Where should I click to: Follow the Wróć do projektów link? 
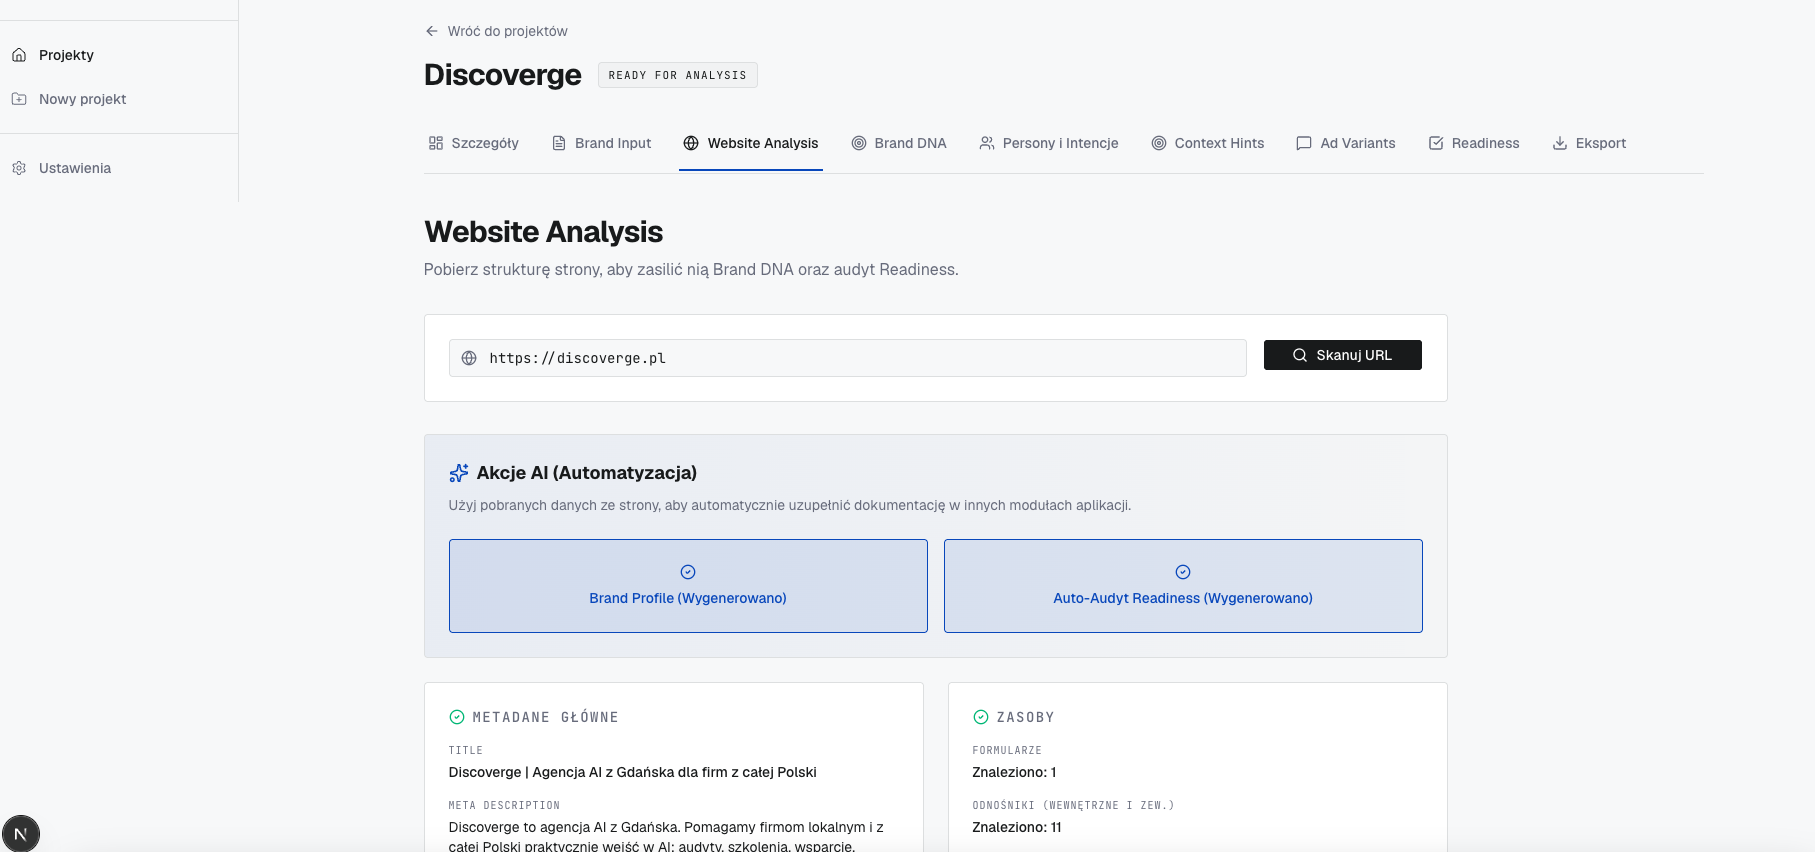[496, 31]
